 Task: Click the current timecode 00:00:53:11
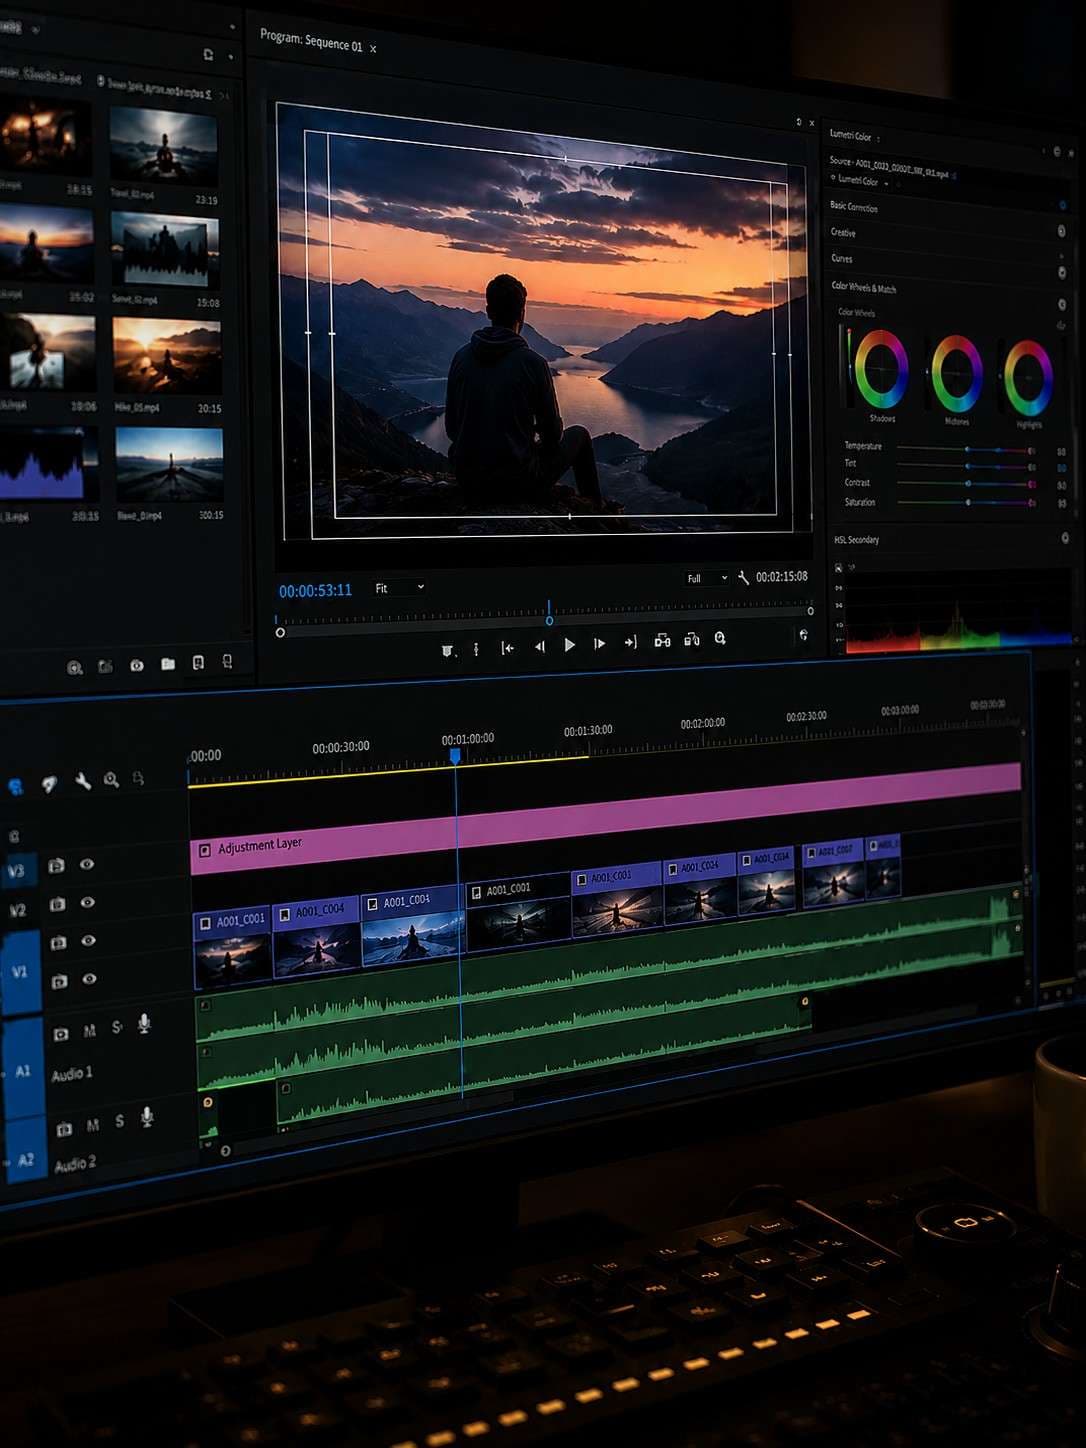[315, 591]
